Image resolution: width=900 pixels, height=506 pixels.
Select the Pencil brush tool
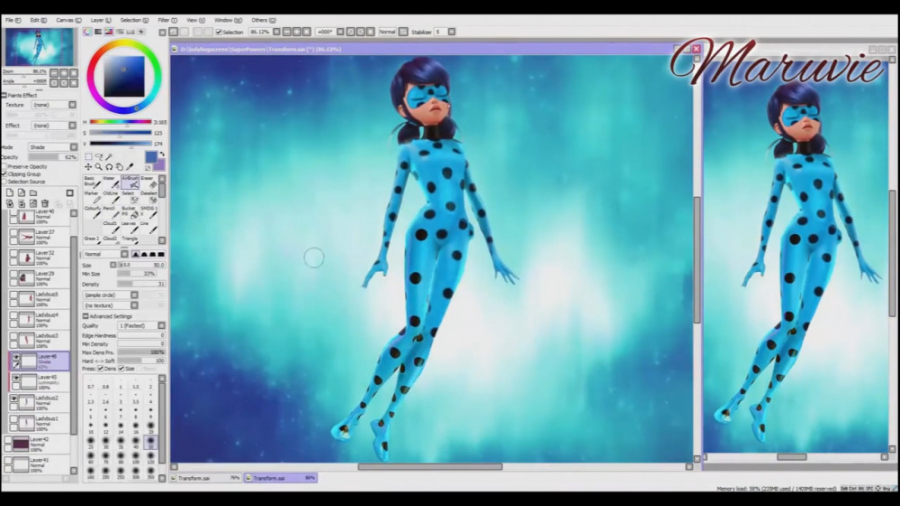pyautogui.click(x=111, y=212)
